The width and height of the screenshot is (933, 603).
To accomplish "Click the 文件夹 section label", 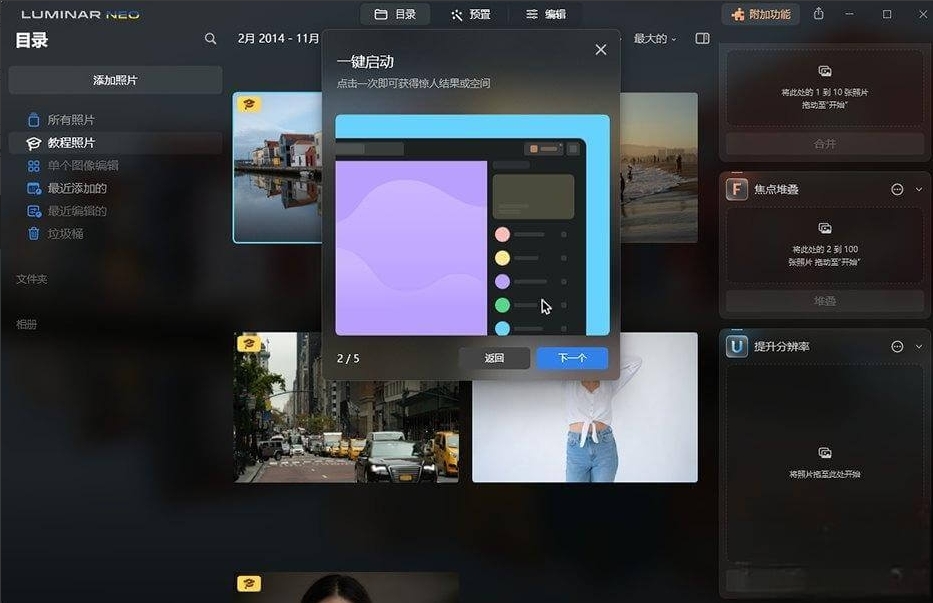I will pyautogui.click(x=32, y=279).
